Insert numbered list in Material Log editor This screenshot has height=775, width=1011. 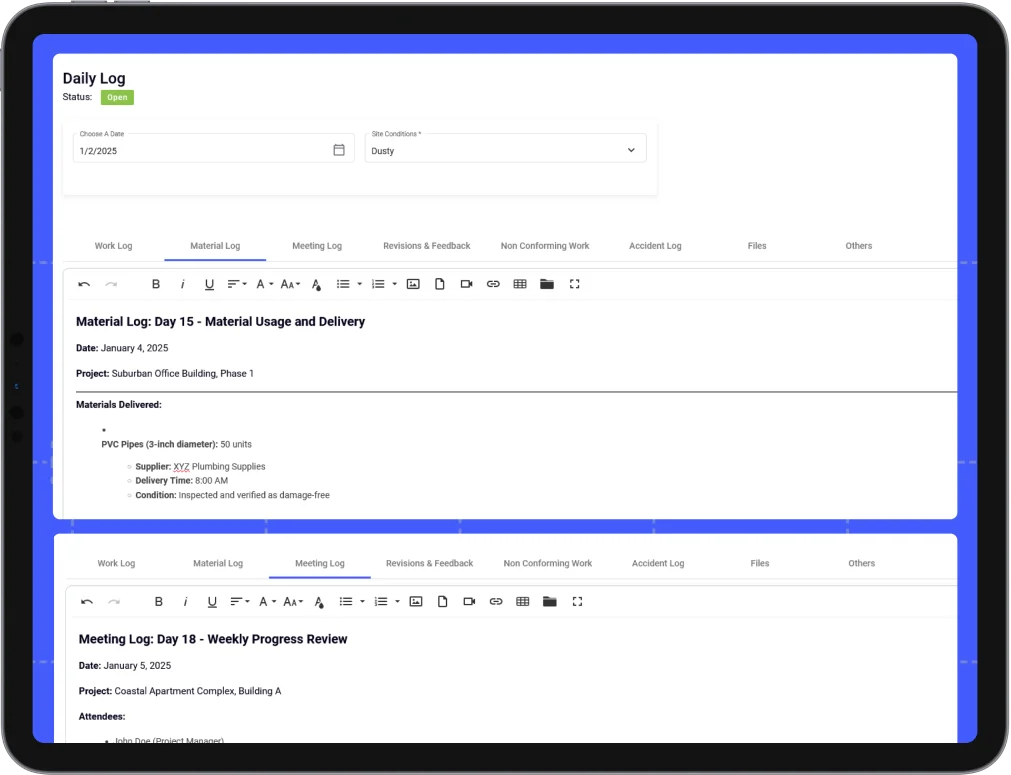point(378,284)
